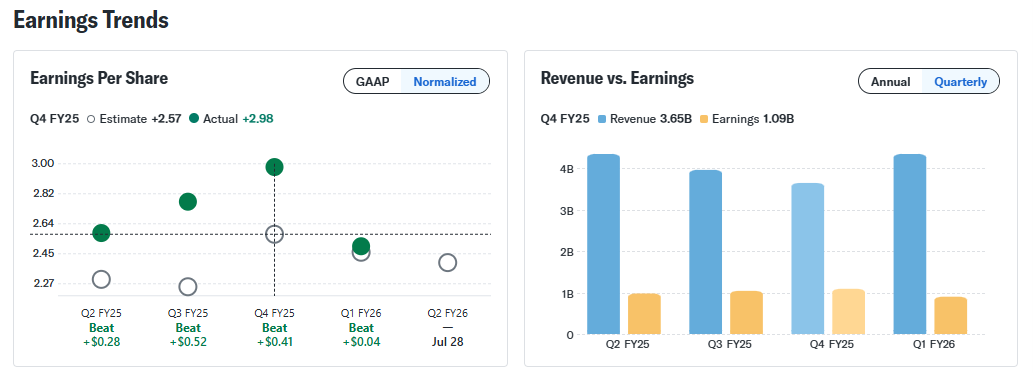Click the Beat +$0.52 label

pos(188,335)
